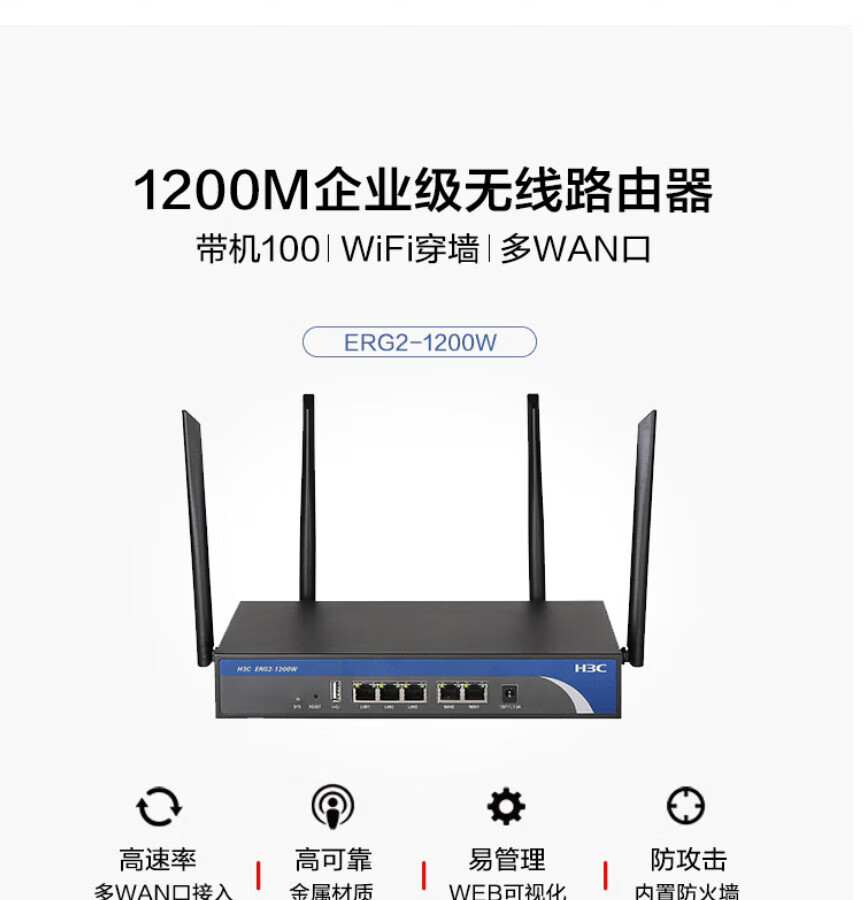Viewport: 867px width, 900px height.
Task: Click the refresh arrows high-speed icon
Action: pyautogui.click(x=159, y=806)
